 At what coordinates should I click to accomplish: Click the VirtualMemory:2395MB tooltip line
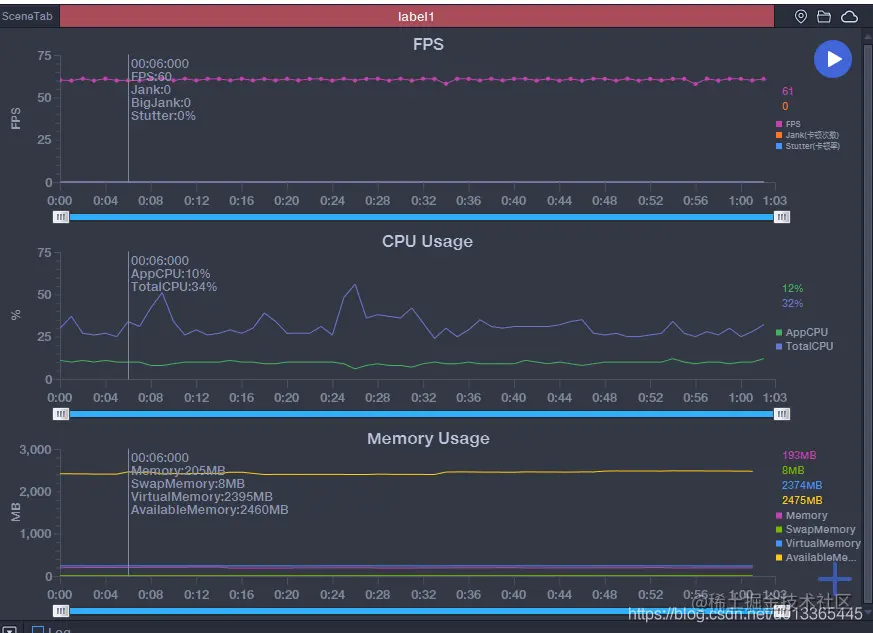point(202,497)
